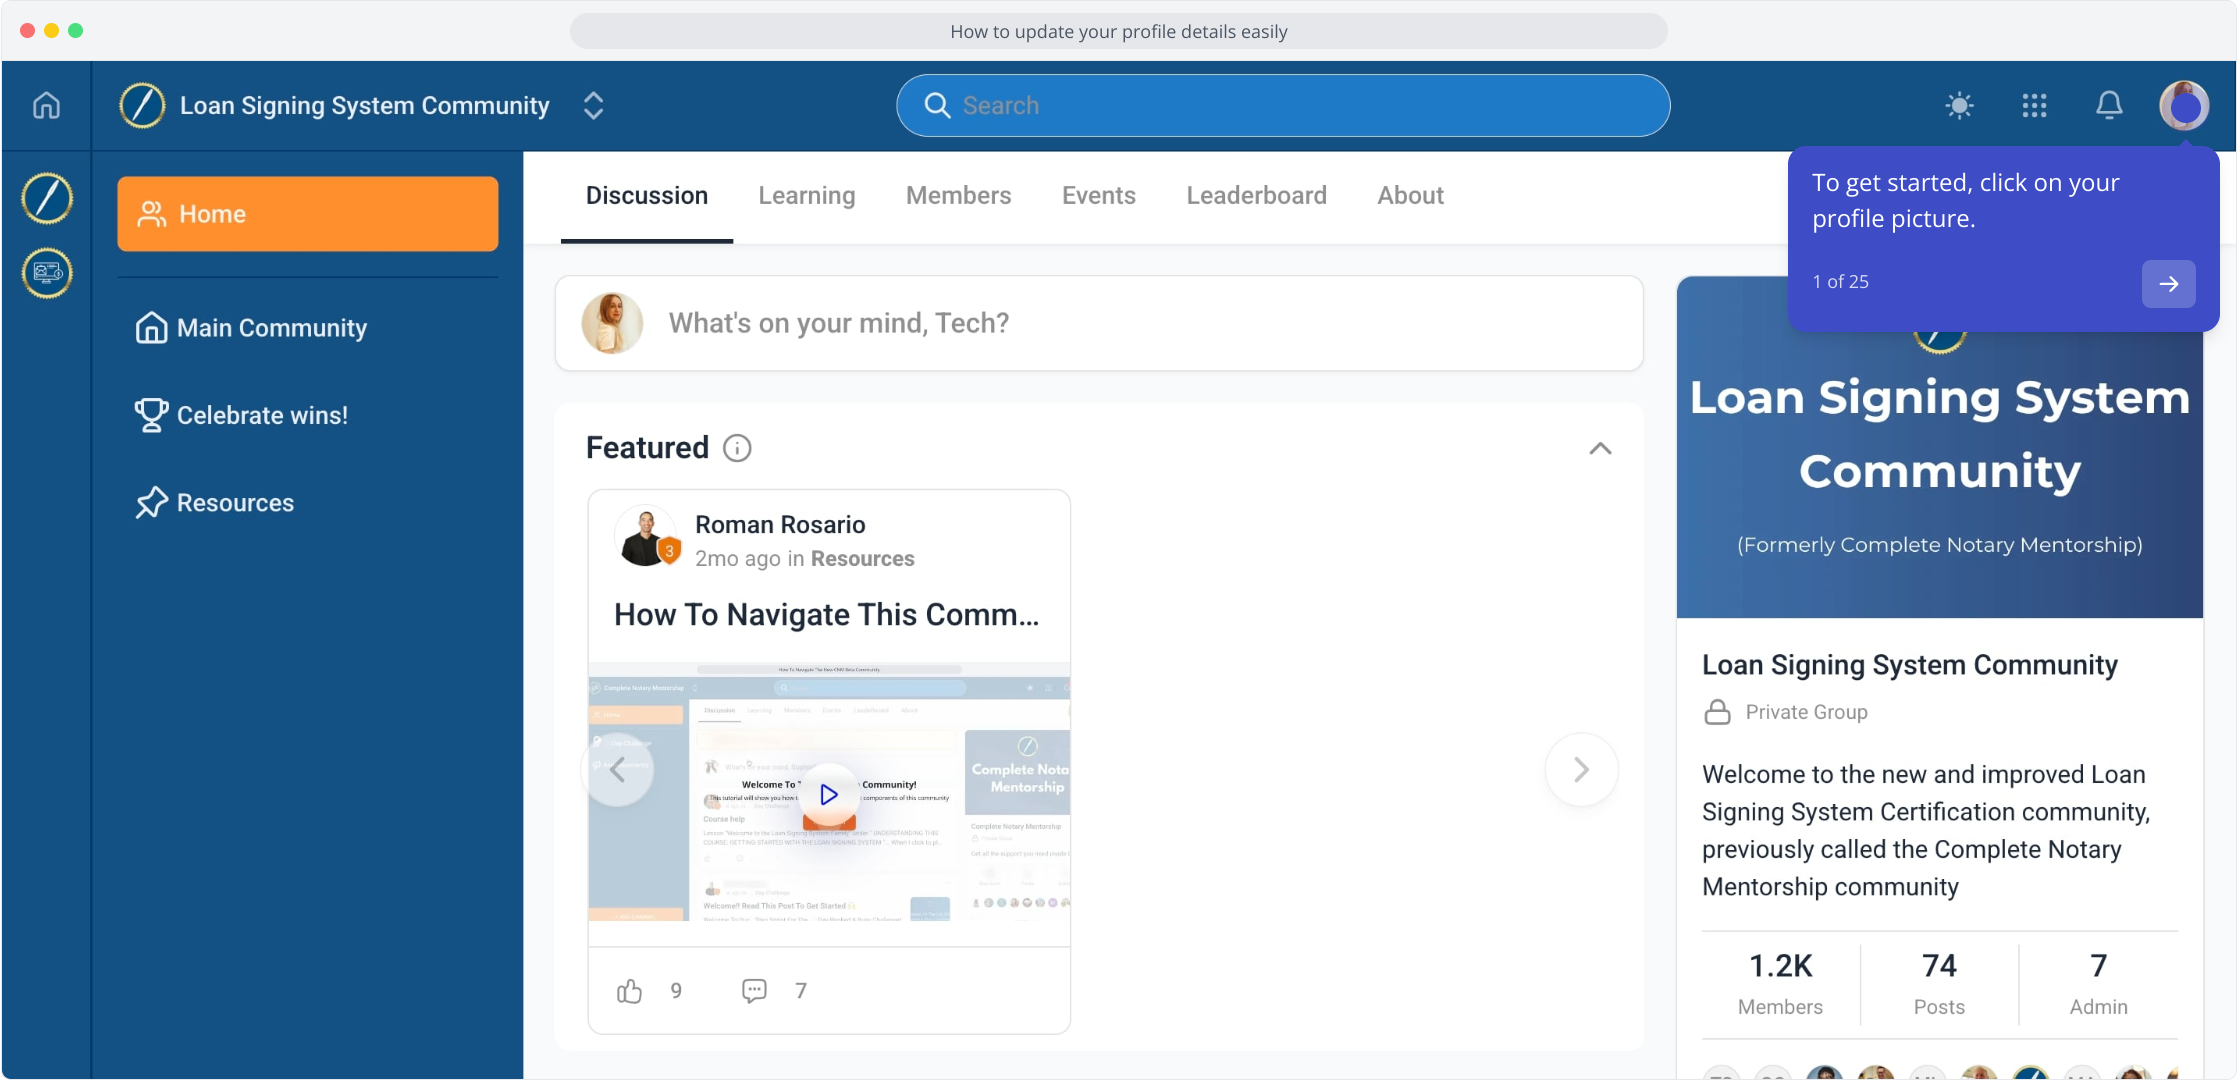Click your profile picture in header

pos(2184,105)
